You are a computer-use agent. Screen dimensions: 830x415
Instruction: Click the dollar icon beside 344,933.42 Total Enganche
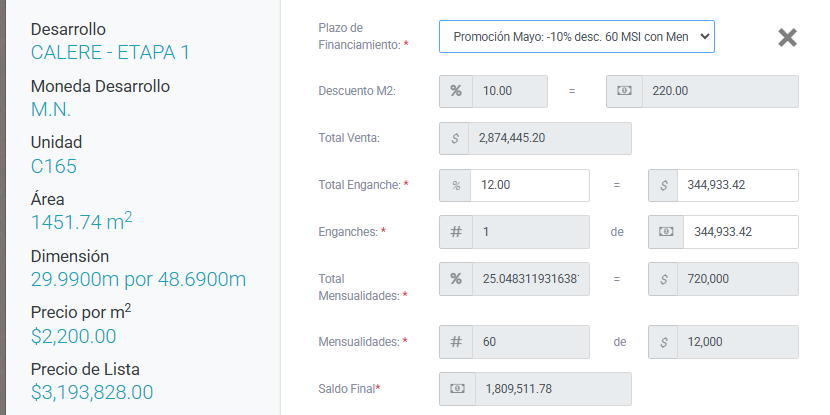(663, 185)
